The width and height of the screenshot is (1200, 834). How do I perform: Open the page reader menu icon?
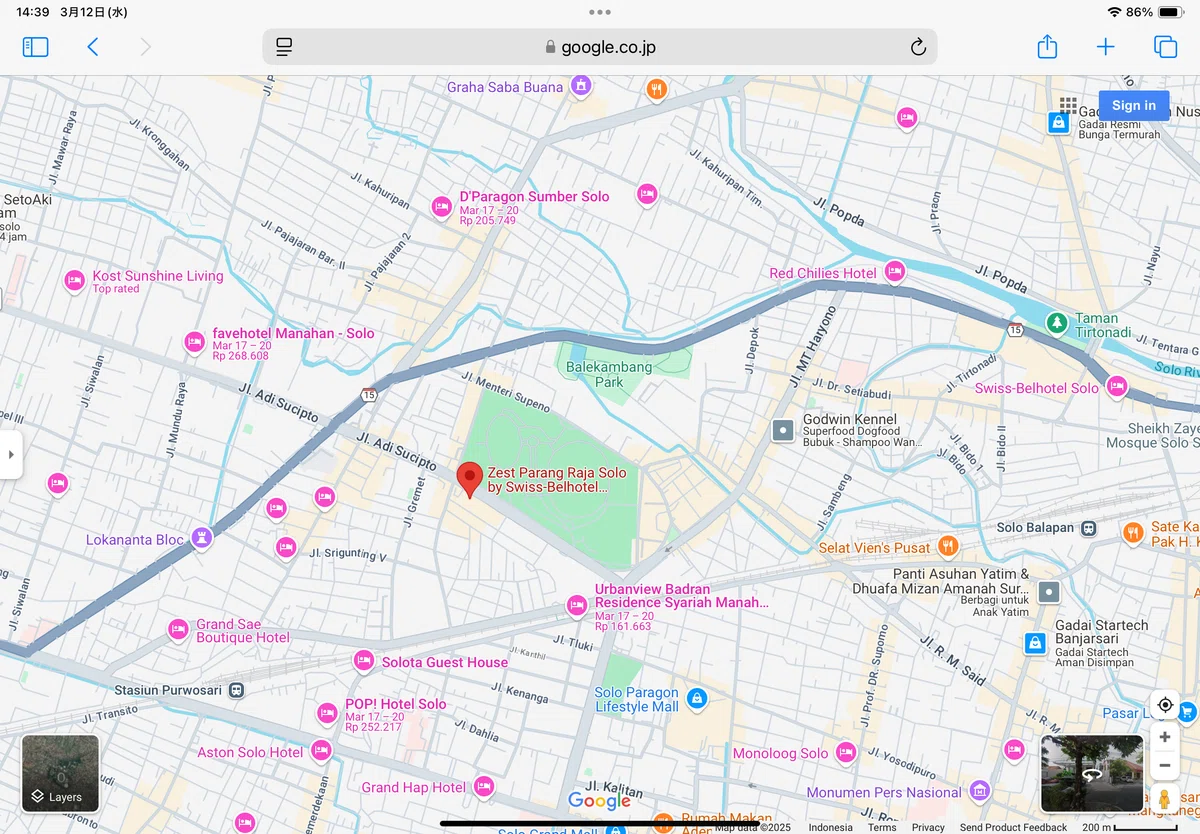(x=284, y=47)
